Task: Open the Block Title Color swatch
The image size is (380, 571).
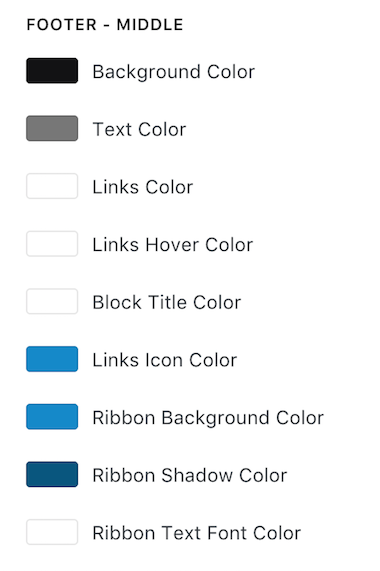Action: click(52, 301)
